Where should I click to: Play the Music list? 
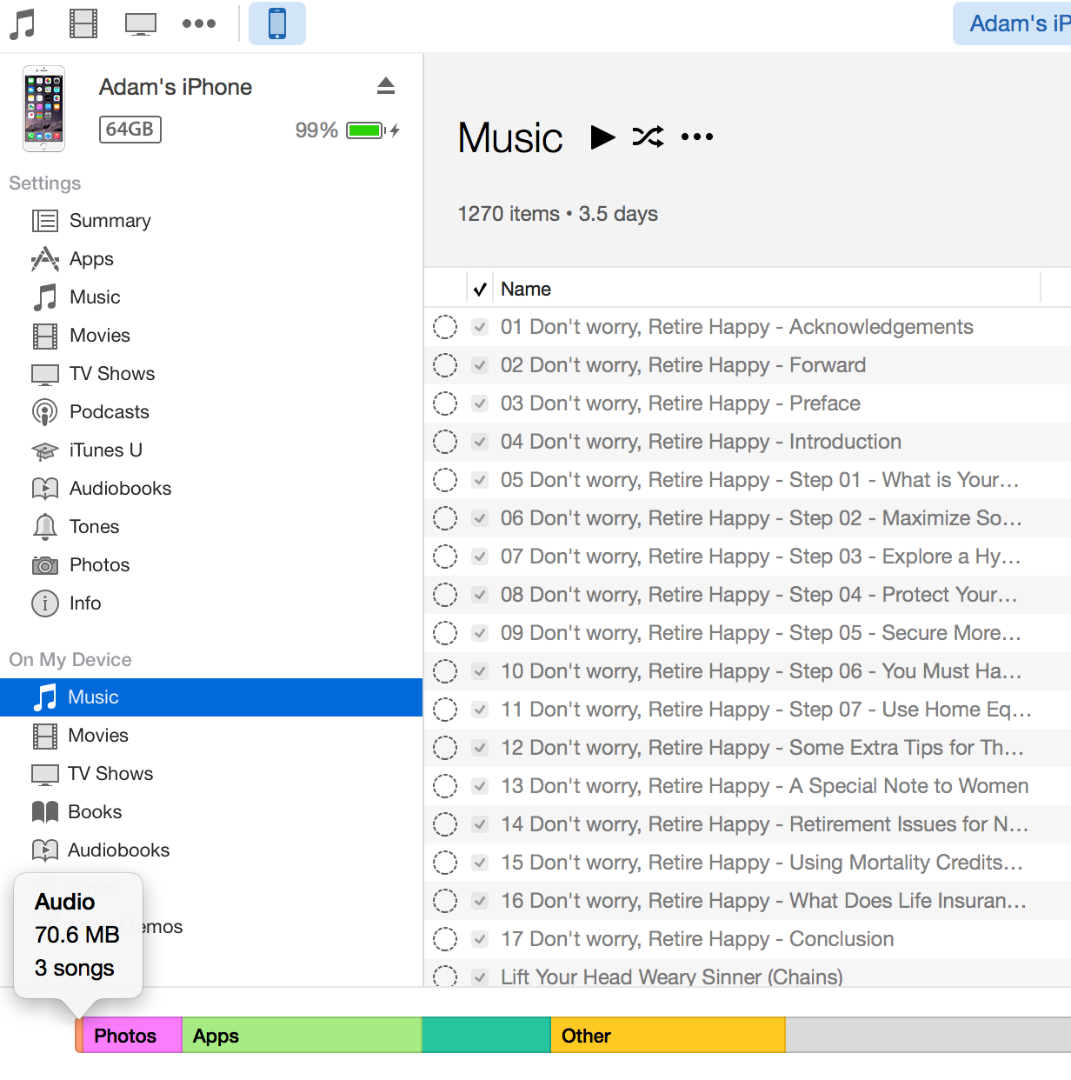603,137
